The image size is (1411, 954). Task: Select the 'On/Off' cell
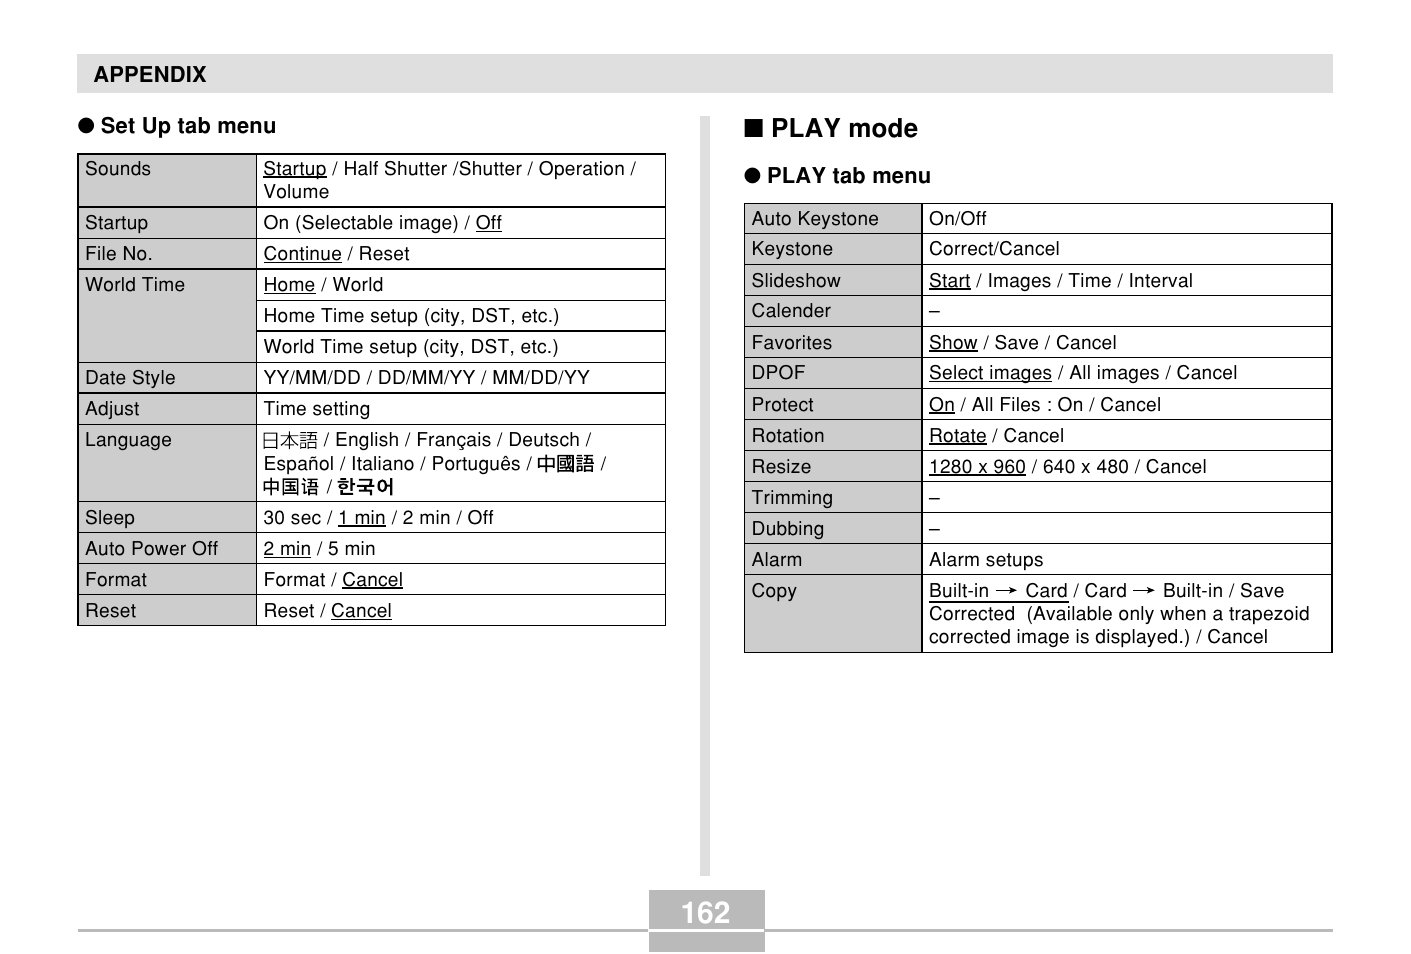tap(1127, 219)
